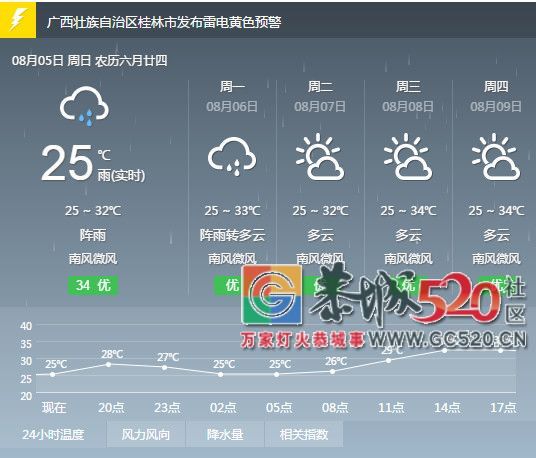Click the large current temperature 25
This screenshot has height=458, width=536.
click(67, 163)
